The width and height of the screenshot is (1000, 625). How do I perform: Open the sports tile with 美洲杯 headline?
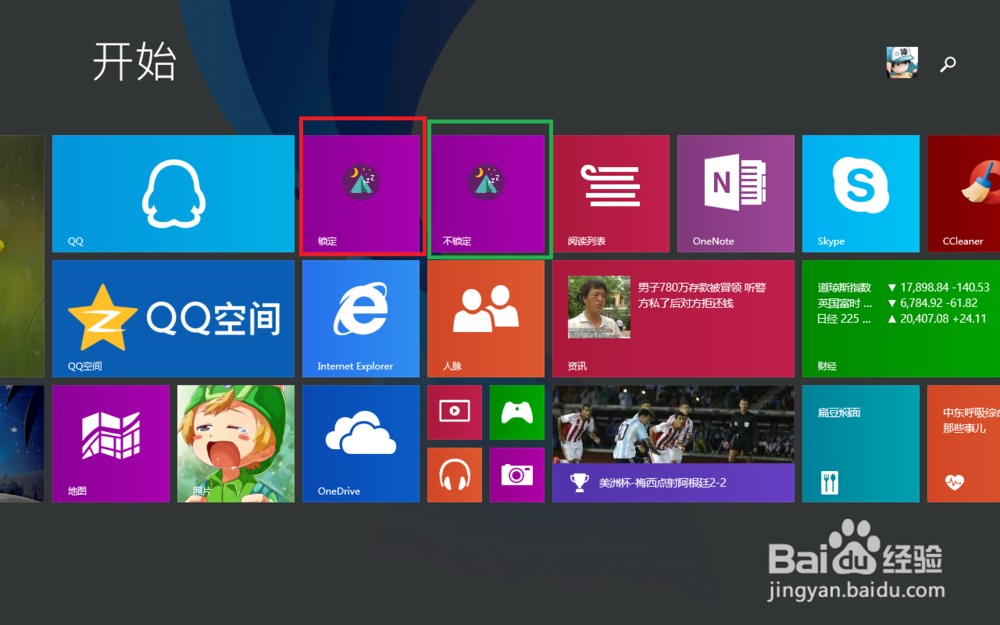(673, 443)
